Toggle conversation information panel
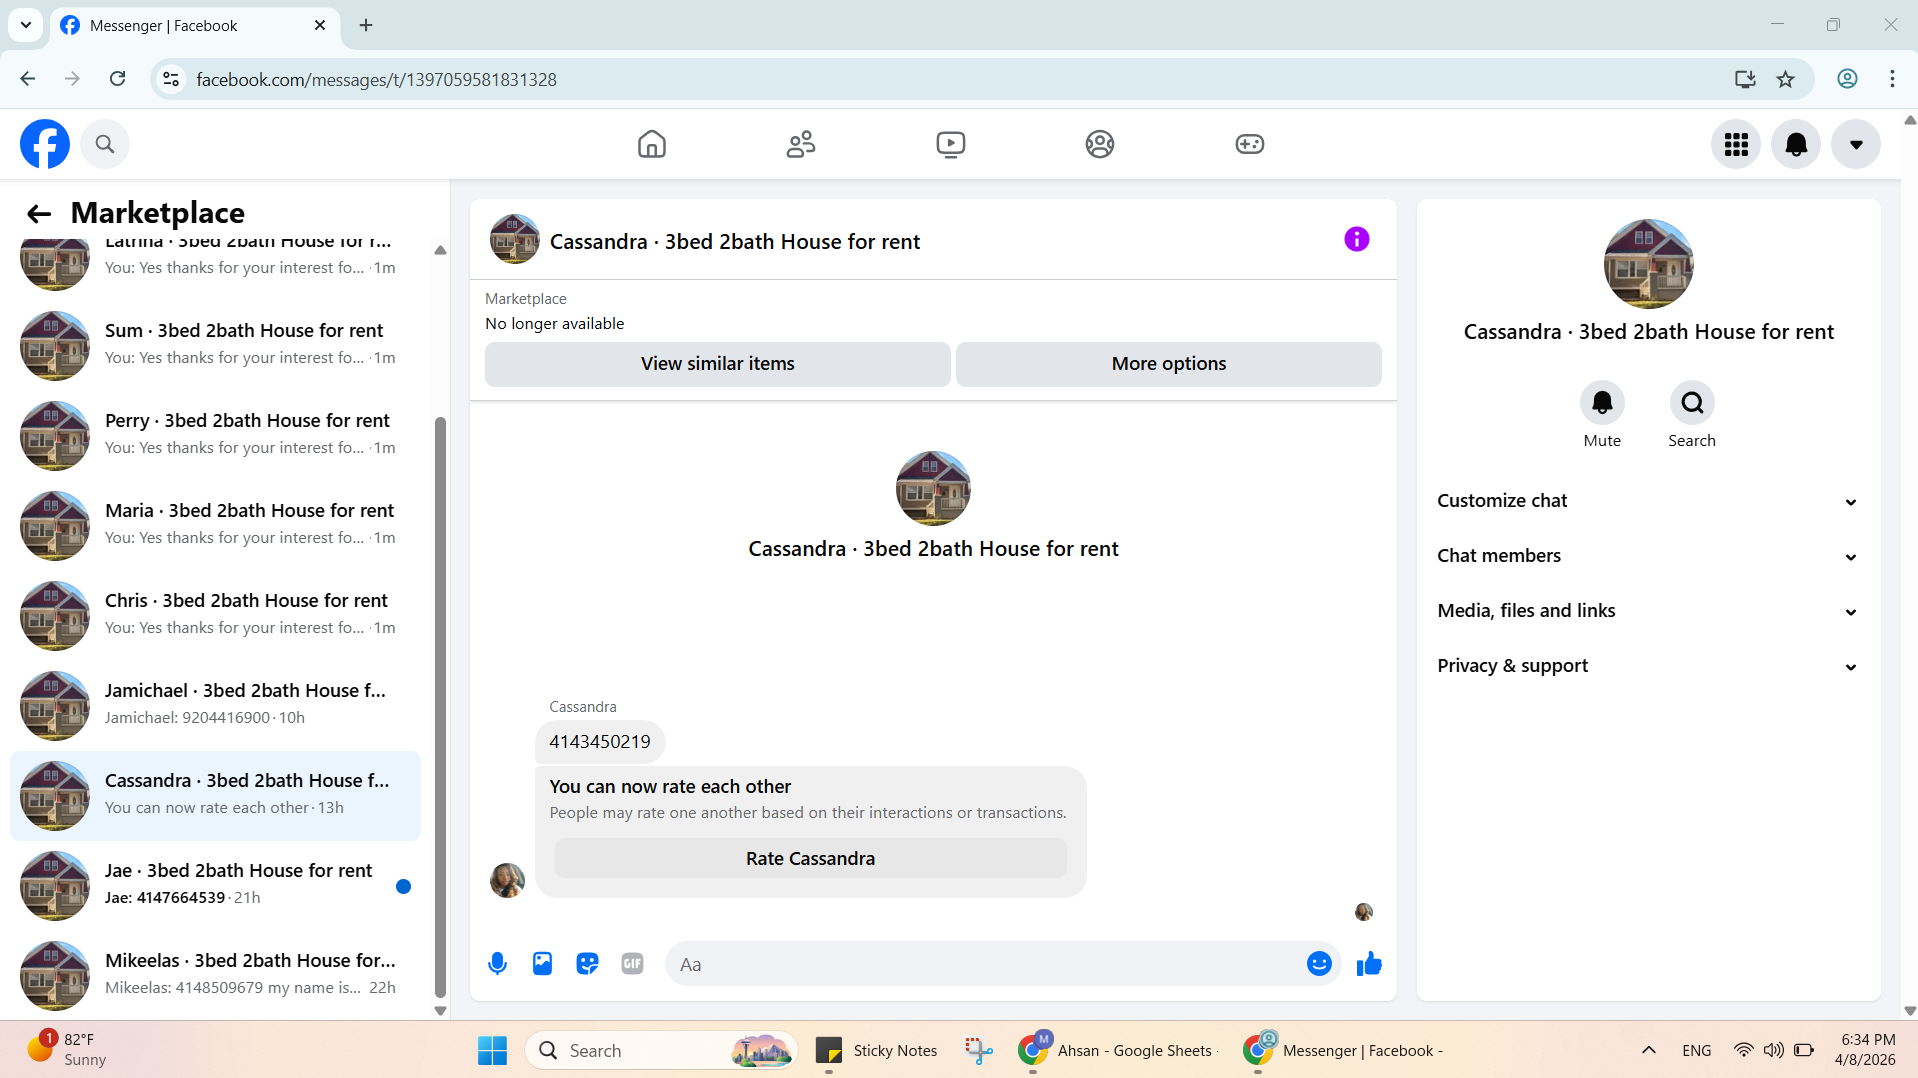 tap(1357, 239)
